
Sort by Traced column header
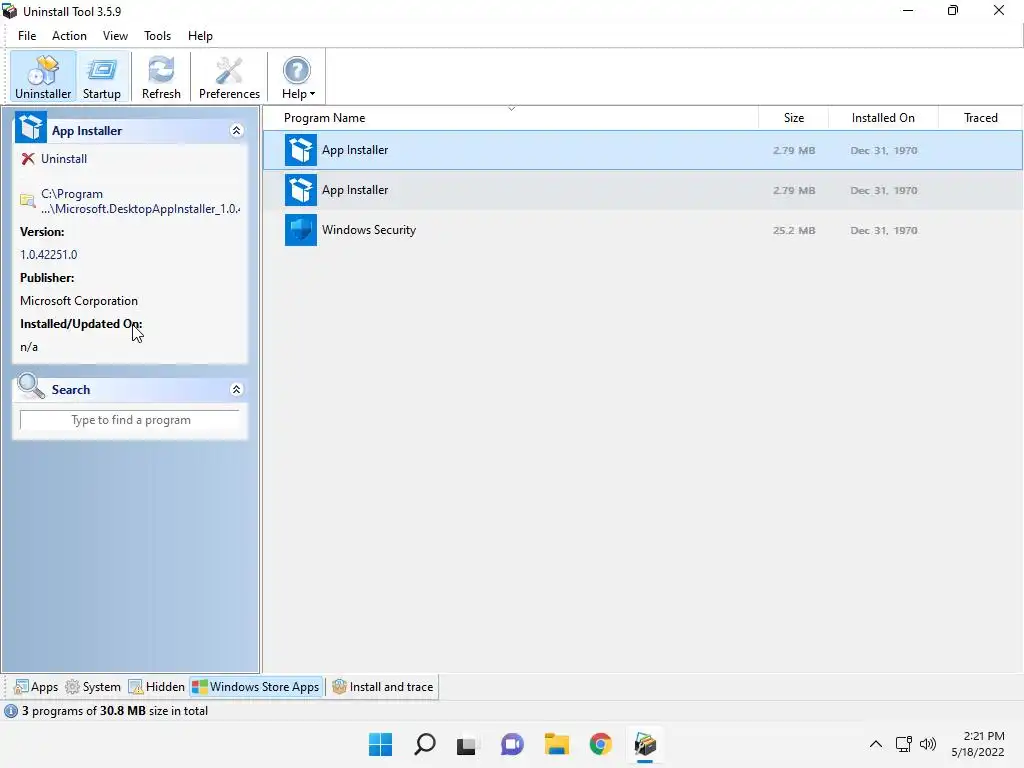tap(980, 118)
